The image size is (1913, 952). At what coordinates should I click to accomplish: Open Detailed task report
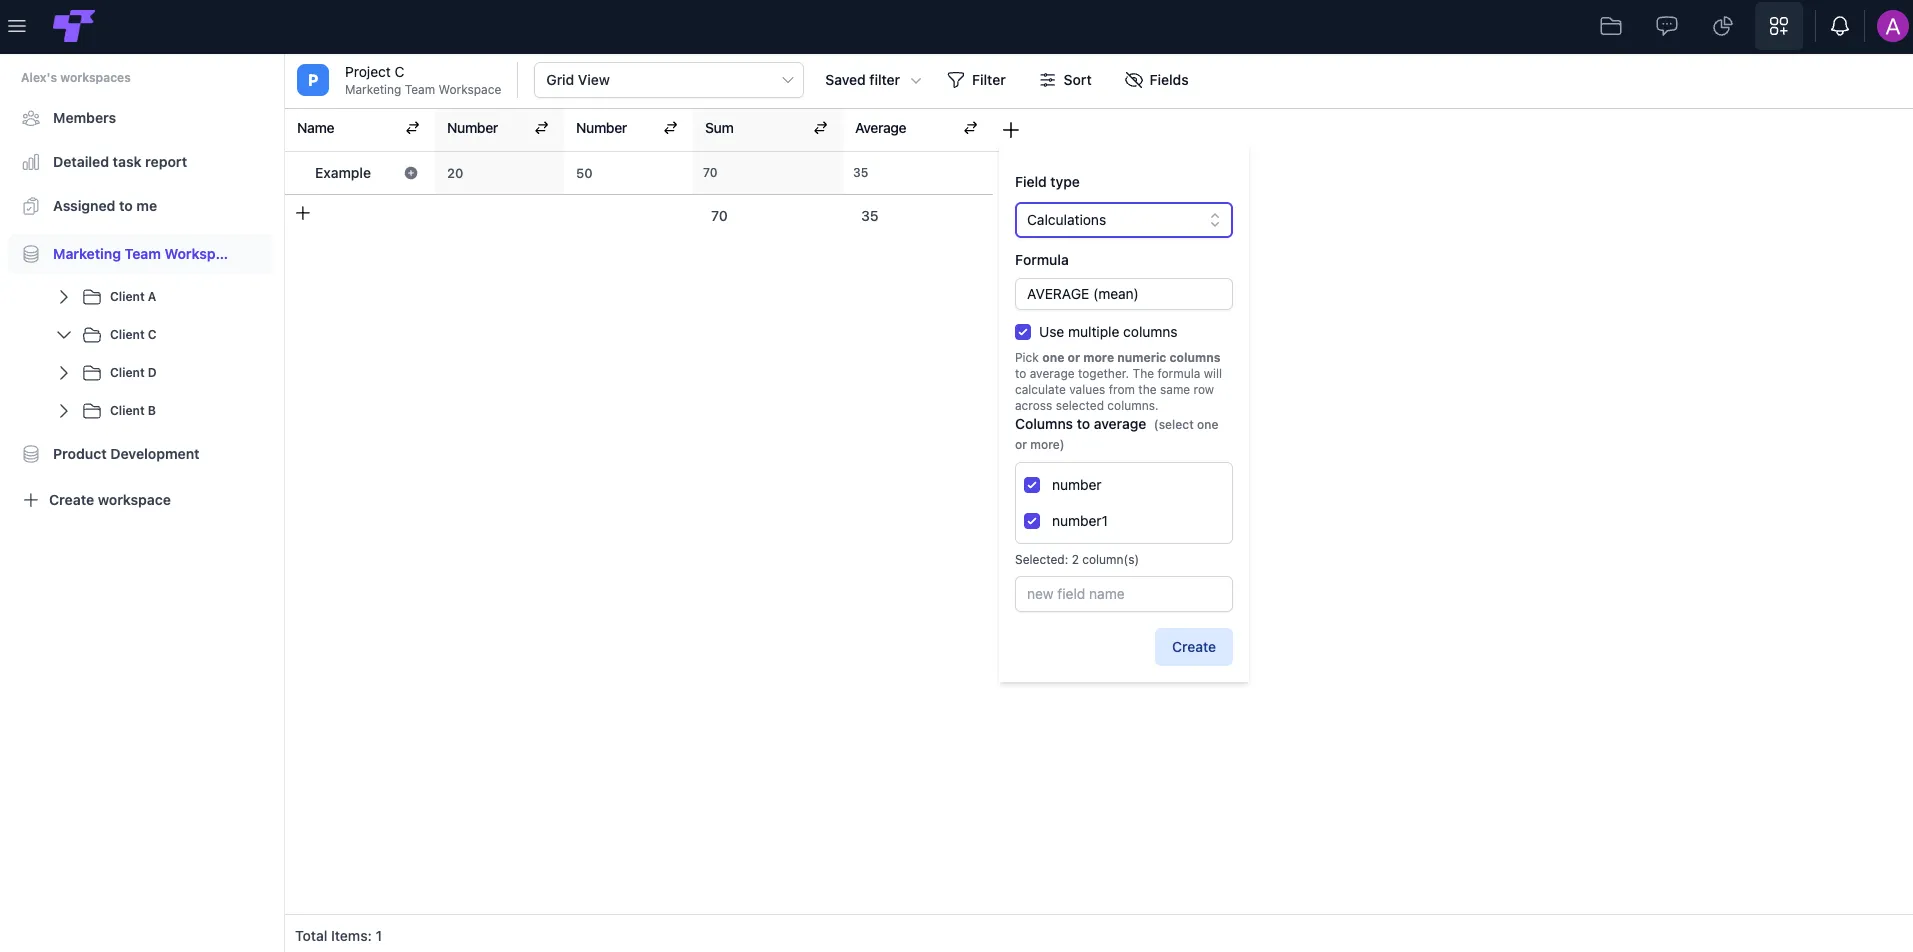pyautogui.click(x=120, y=162)
